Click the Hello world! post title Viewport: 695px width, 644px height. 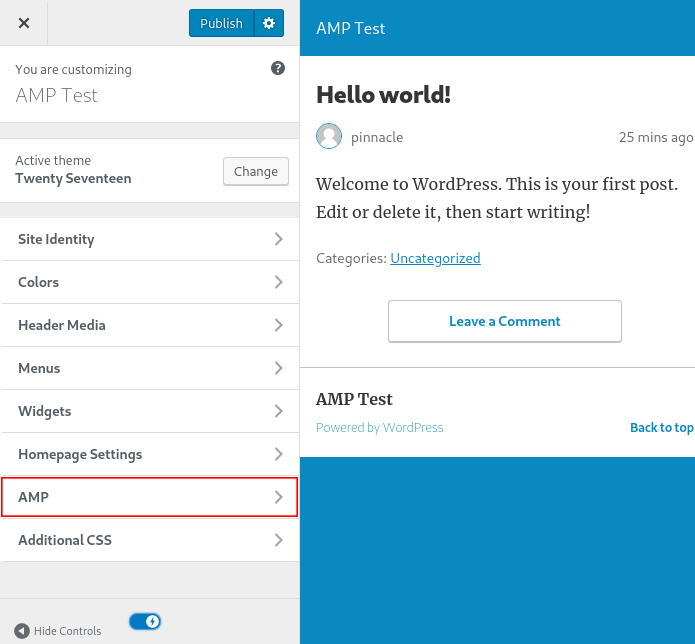[x=383, y=95]
